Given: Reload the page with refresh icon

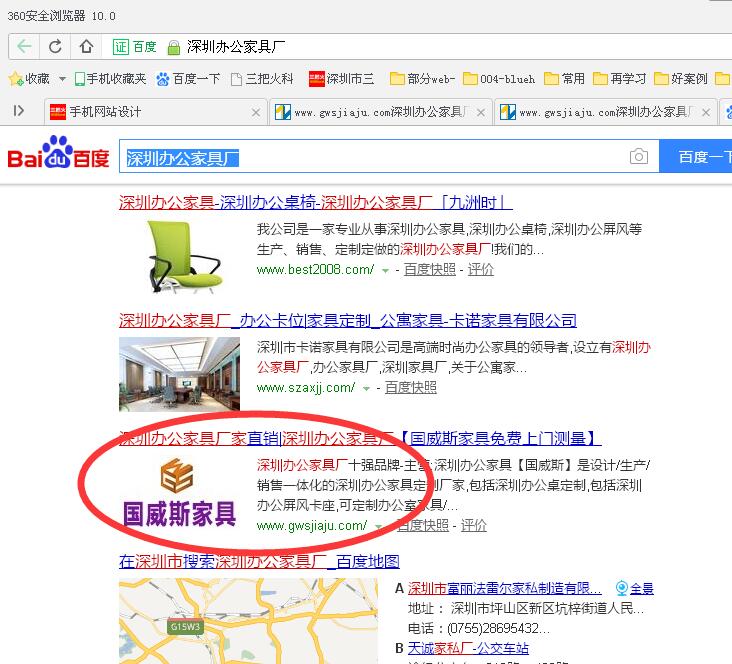Looking at the screenshot, I should (55, 46).
